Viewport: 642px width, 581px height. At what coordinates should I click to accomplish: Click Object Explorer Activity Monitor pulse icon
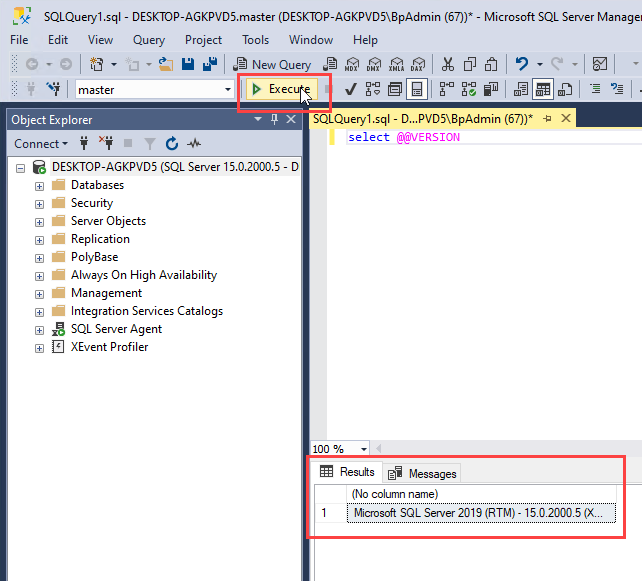[194, 143]
